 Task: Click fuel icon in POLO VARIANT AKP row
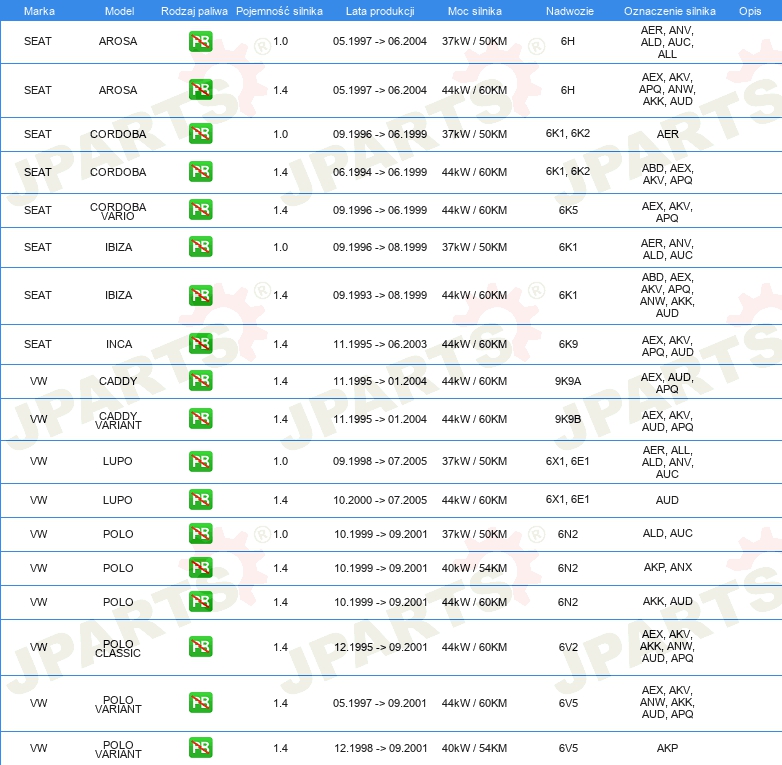200,748
